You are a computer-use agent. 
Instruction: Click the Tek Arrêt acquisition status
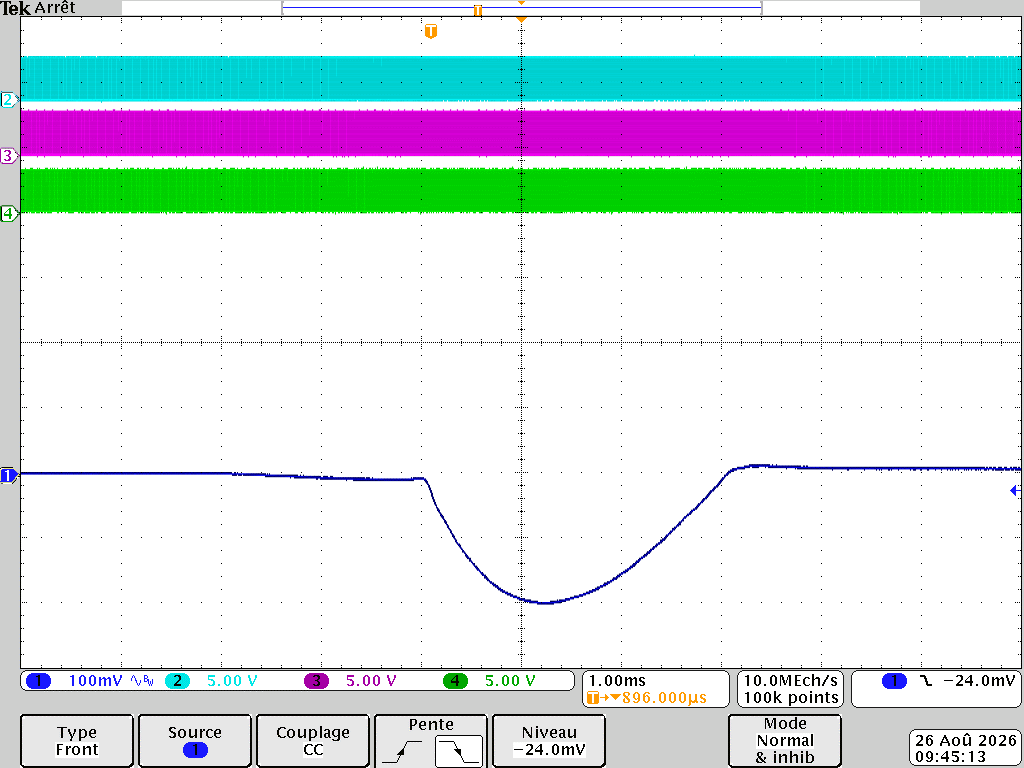(38, 8)
